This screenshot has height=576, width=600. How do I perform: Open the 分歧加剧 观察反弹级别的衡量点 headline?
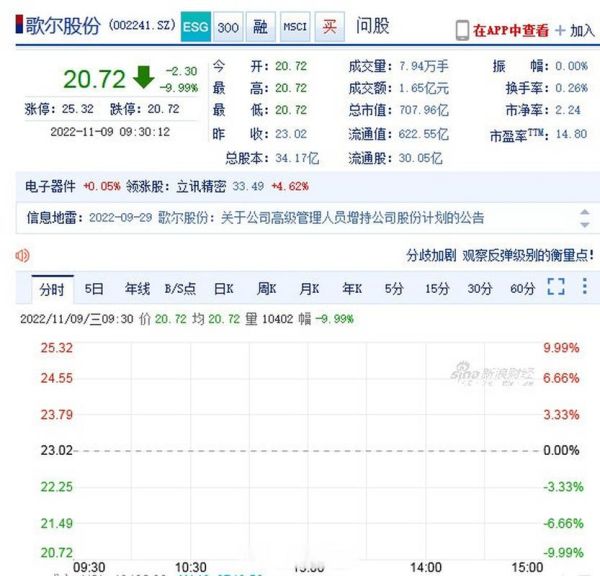coord(500,255)
